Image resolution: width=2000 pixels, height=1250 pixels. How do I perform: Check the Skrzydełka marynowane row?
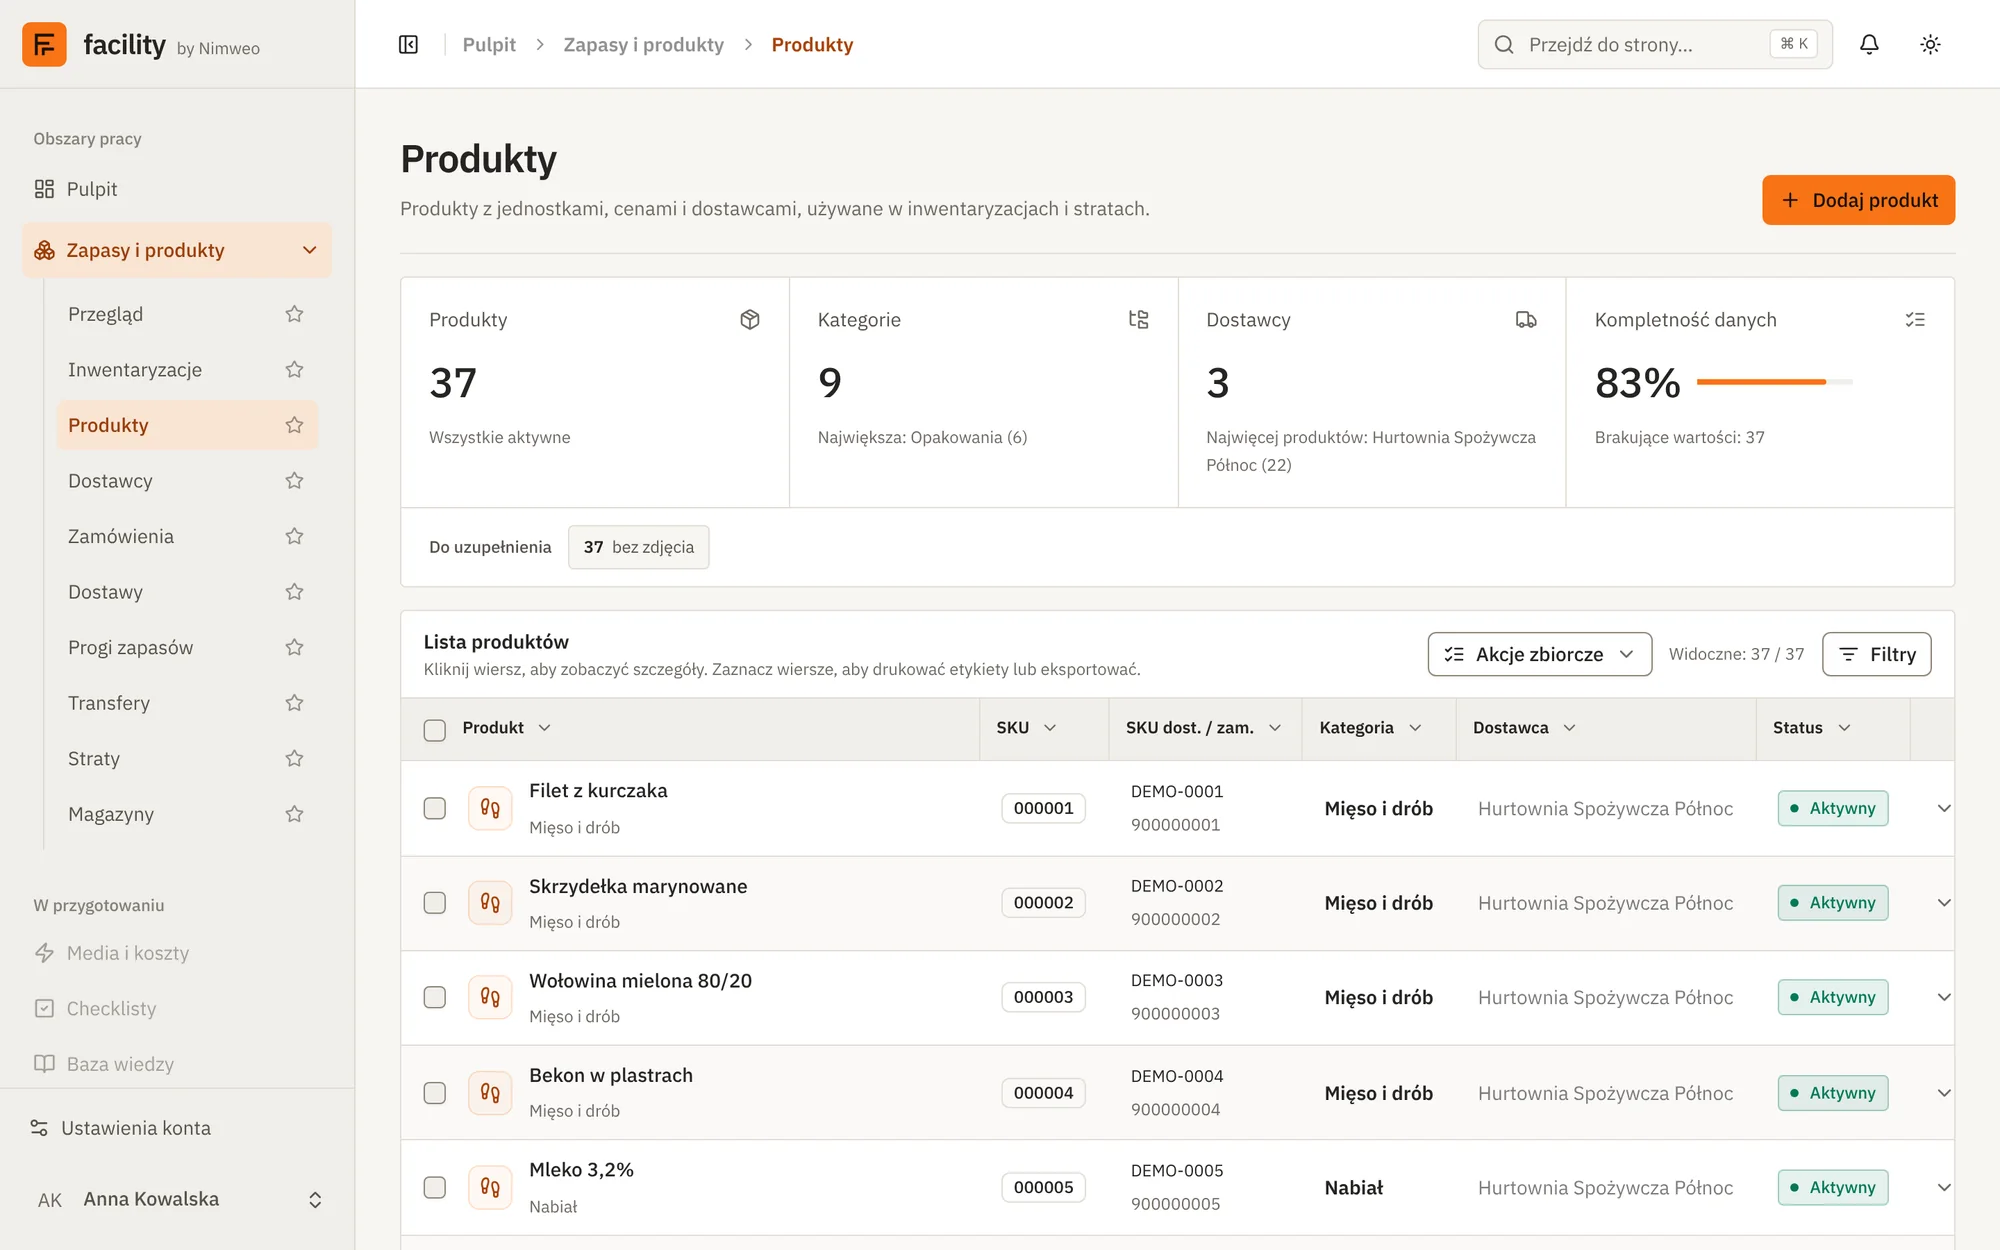(434, 903)
